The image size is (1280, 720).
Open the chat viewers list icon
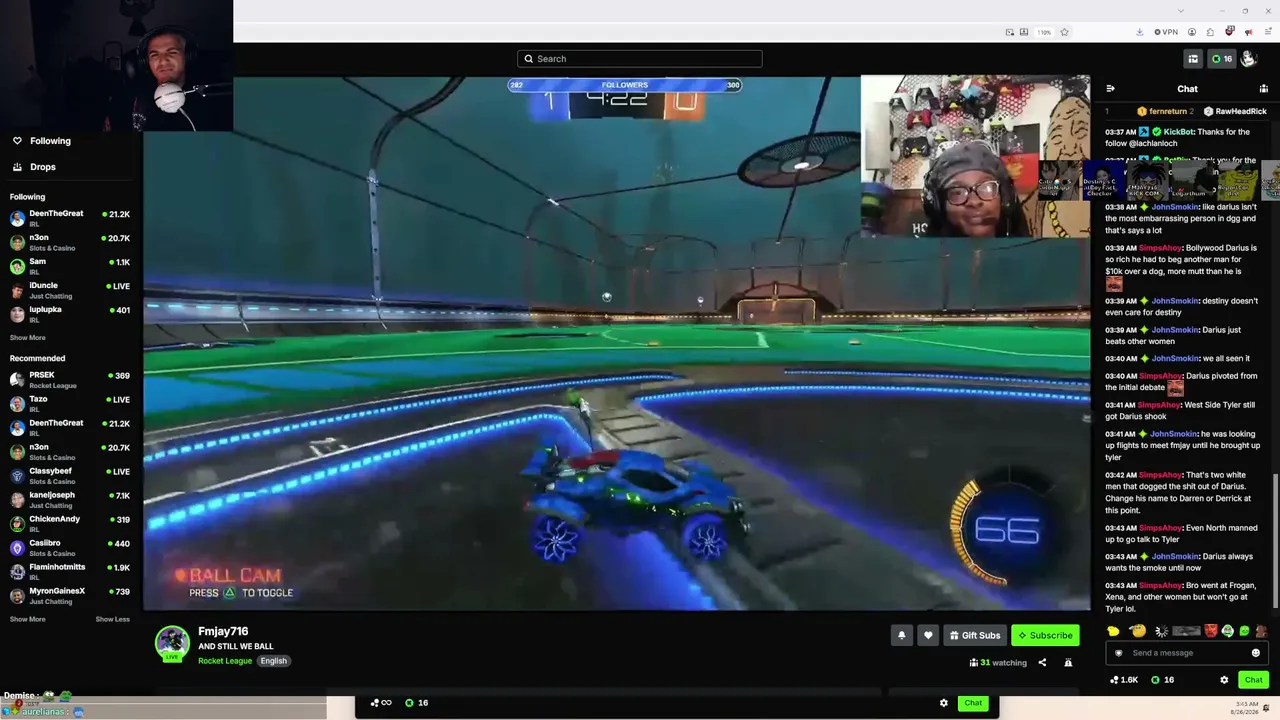1263,89
